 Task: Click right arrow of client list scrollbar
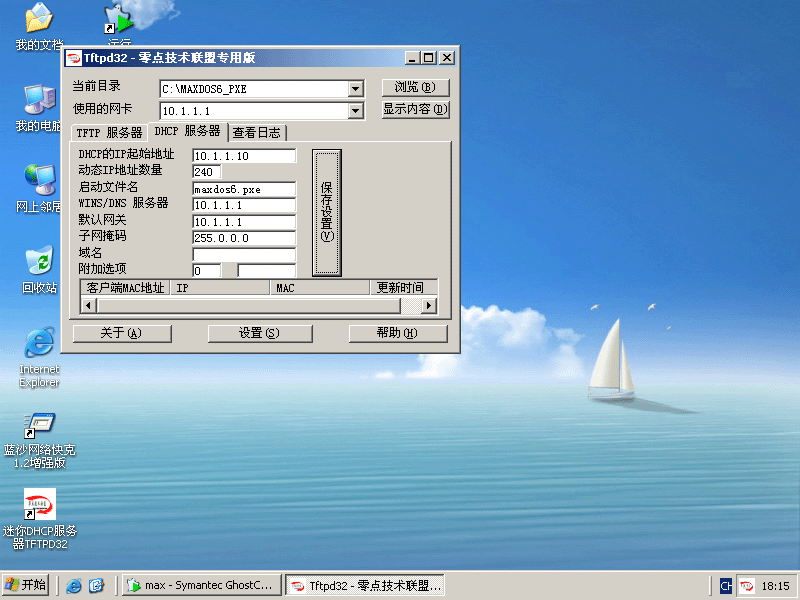pyautogui.click(x=431, y=305)
